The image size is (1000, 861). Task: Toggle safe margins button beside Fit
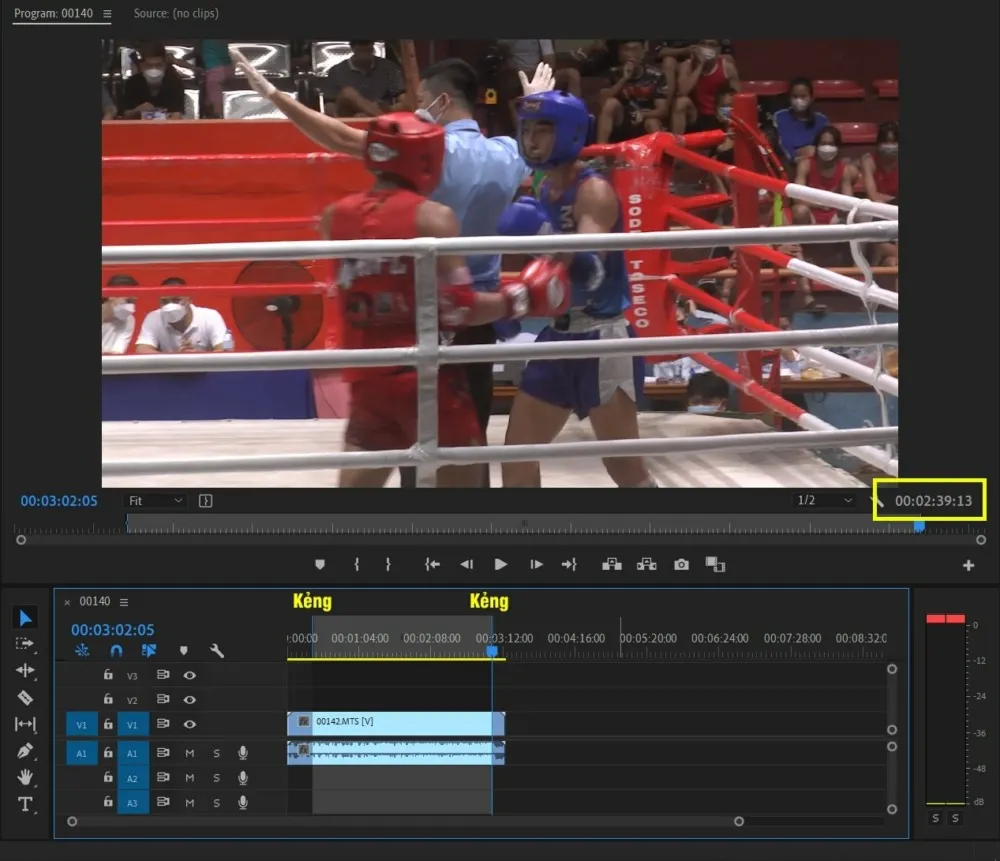pos(205,501)
